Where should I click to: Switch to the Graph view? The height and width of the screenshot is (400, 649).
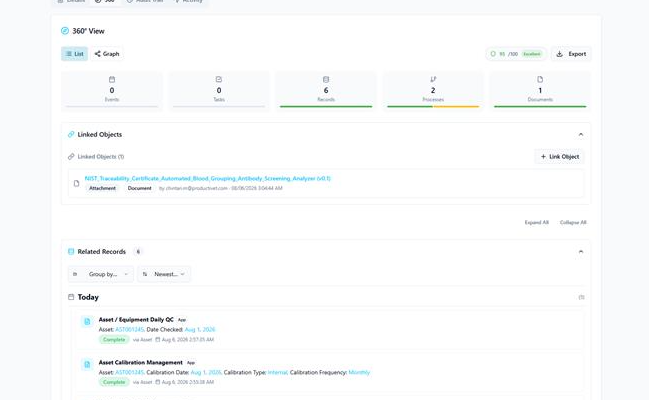click(x=107, y=54)
